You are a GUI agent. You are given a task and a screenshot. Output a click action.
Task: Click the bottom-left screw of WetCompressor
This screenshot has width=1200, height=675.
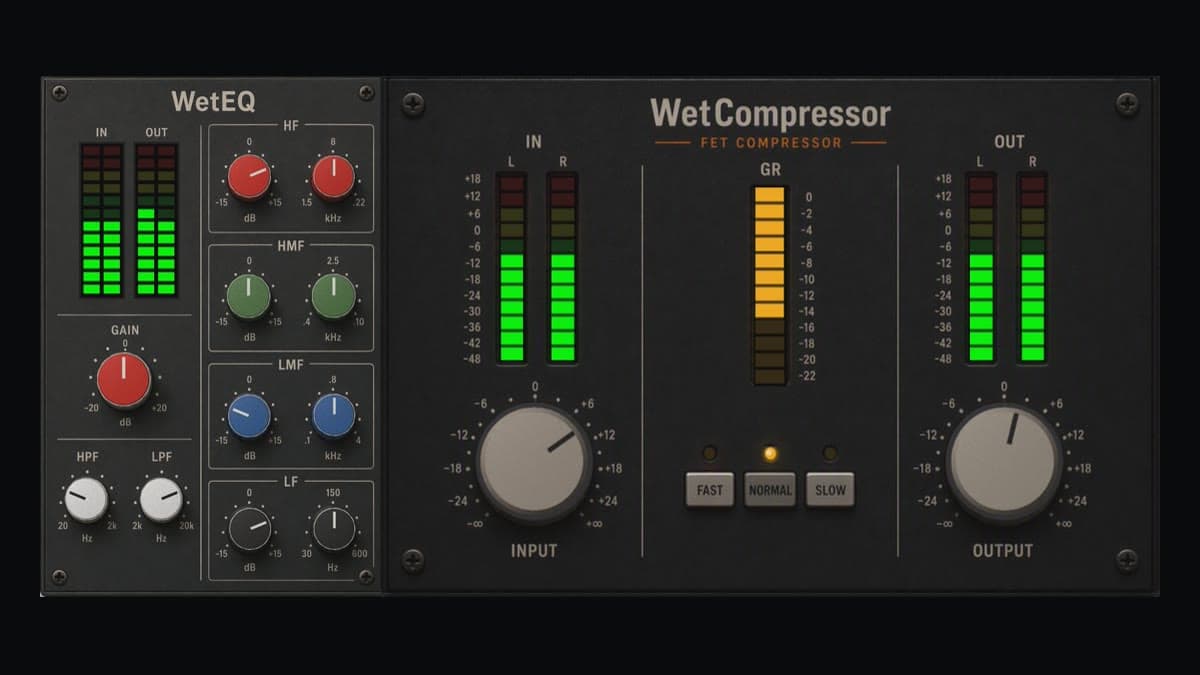412,560
